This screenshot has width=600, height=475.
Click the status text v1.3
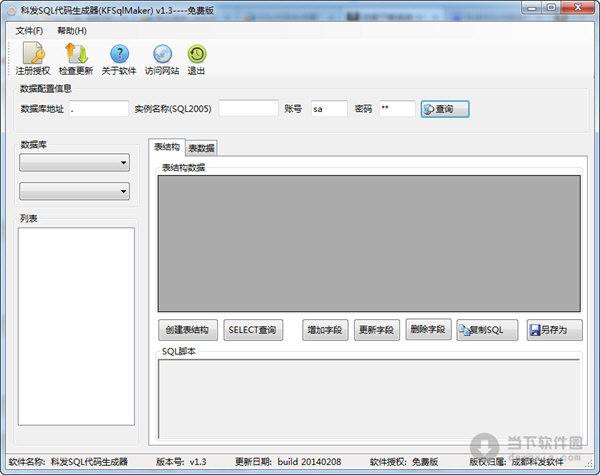(198, 462)
